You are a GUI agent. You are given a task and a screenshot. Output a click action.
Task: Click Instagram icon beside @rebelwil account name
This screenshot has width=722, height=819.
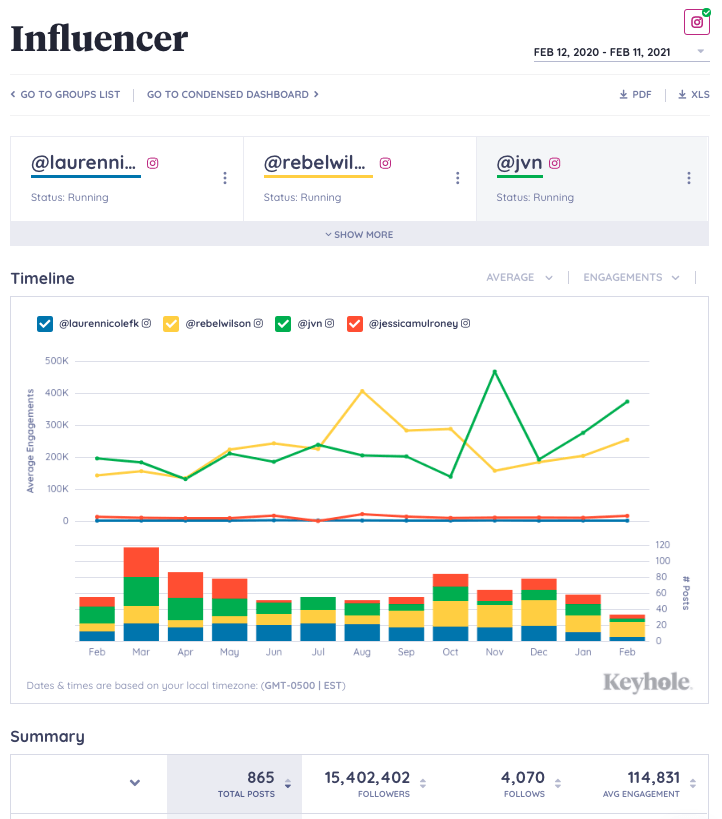[385, 163]
